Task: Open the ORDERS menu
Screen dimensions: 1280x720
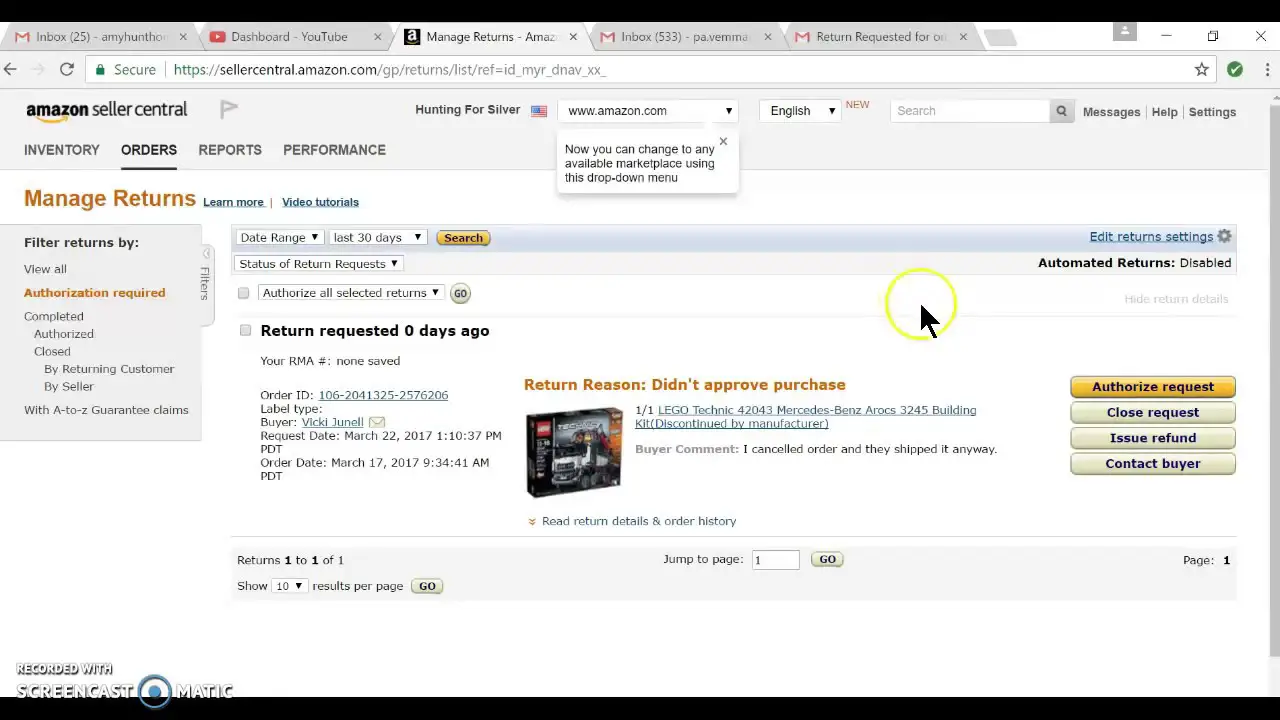Action: (x=149, y=150)
